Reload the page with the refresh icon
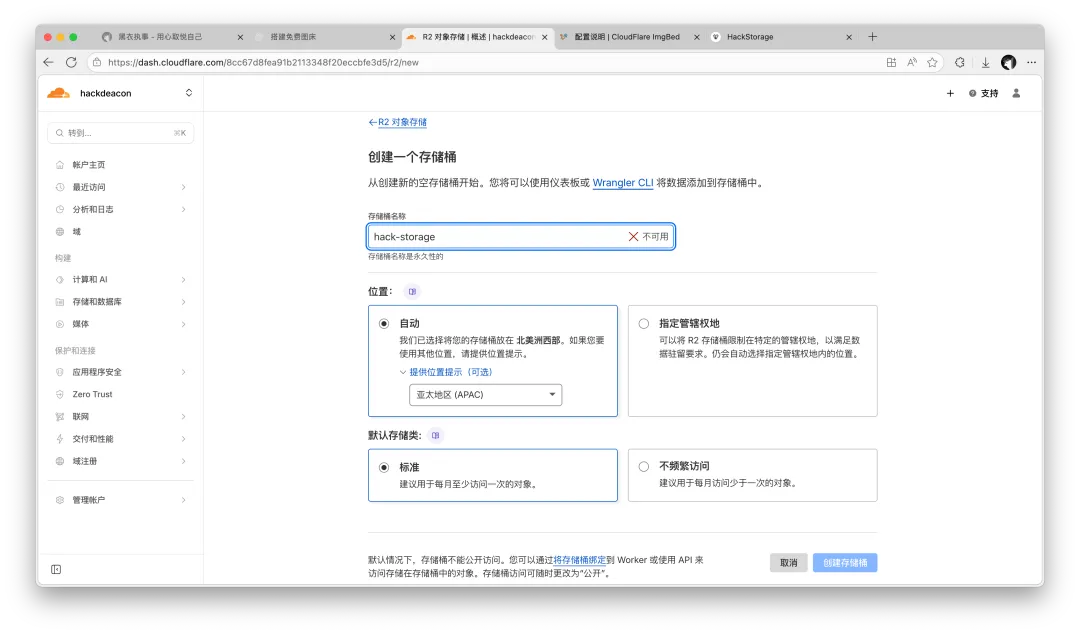 pyautogui.click(x=71, y=62)
